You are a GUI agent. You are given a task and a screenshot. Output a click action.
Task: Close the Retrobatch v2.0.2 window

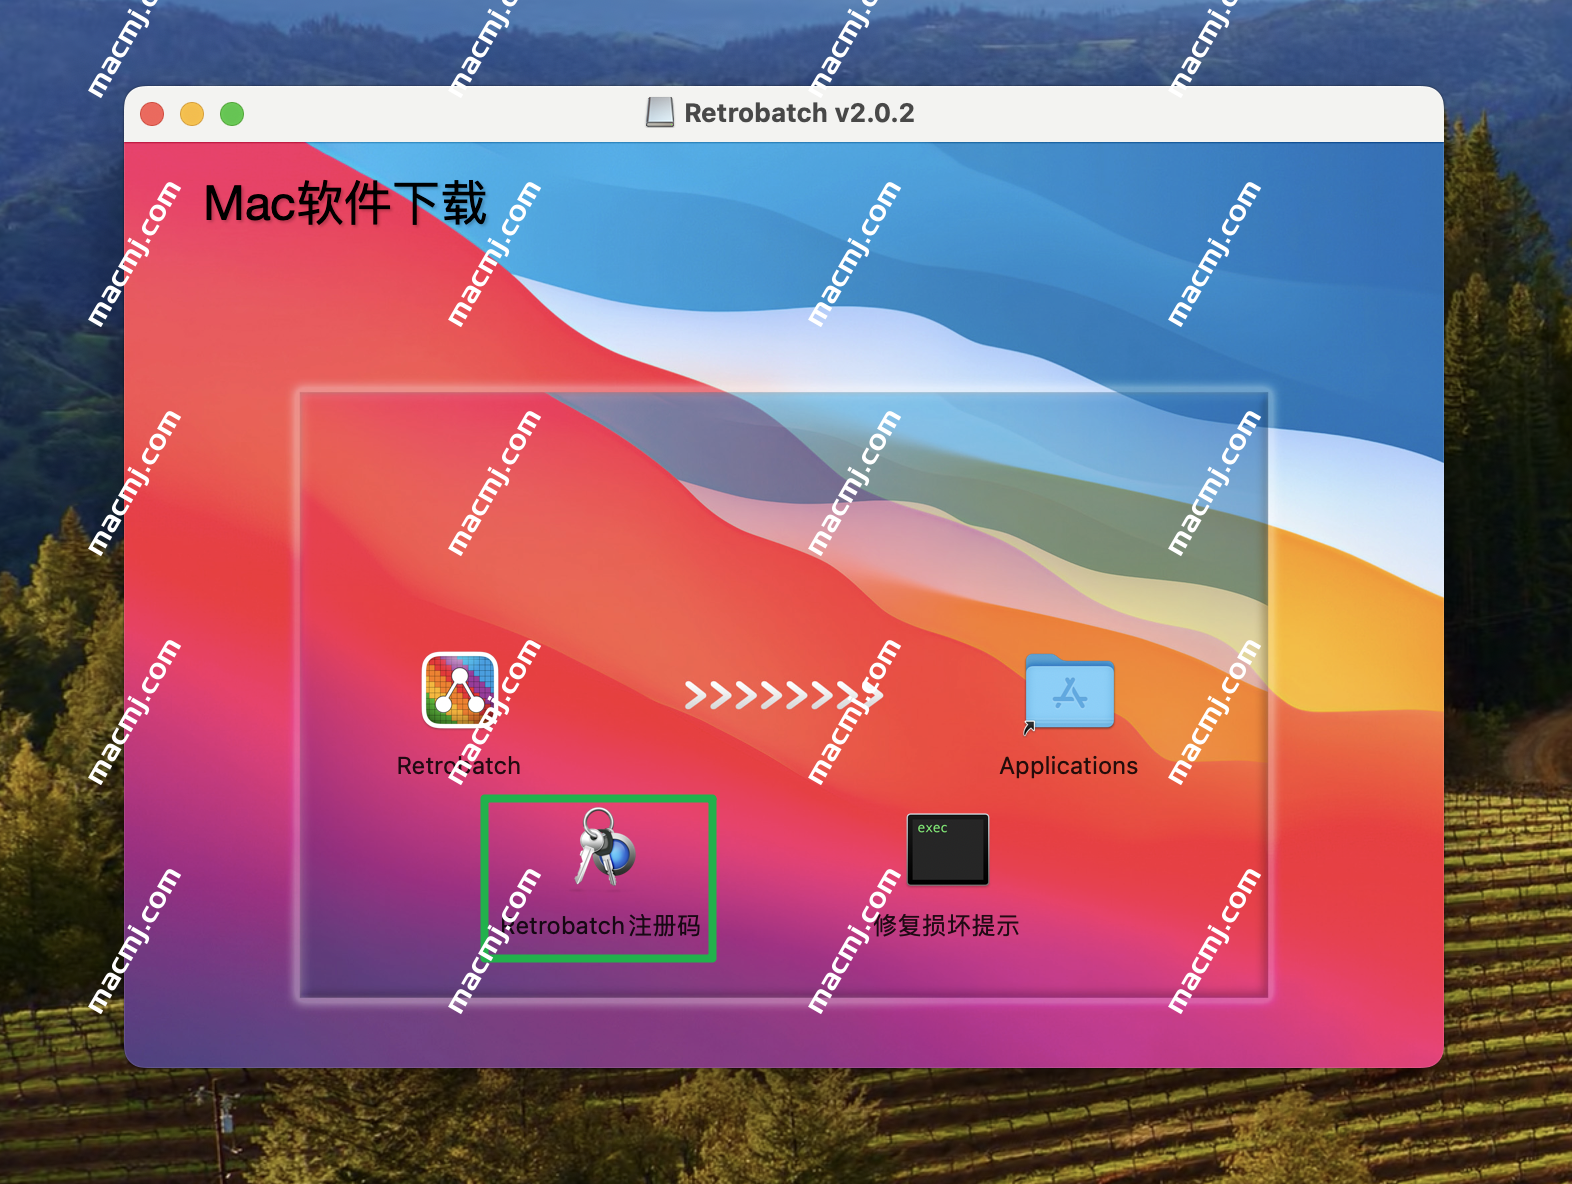coord(152,114)
